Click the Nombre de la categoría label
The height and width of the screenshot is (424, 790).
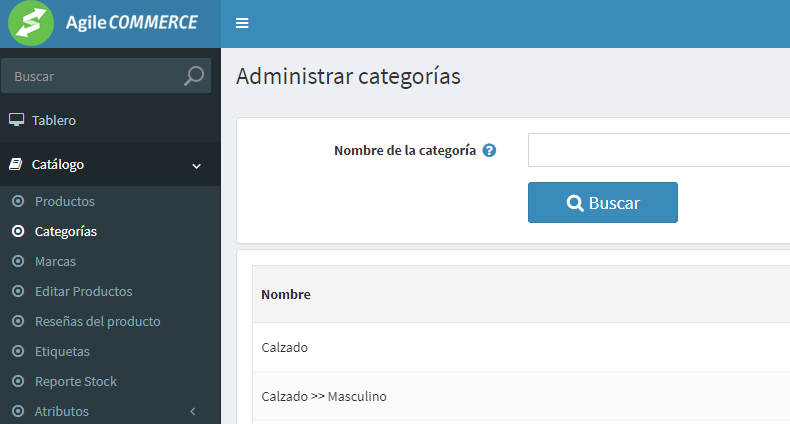405,150
